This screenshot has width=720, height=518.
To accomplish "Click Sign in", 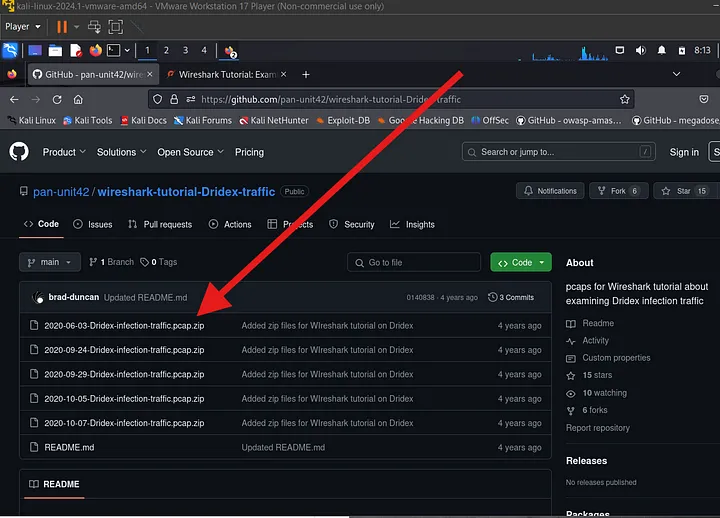I will tap(684, 152).
